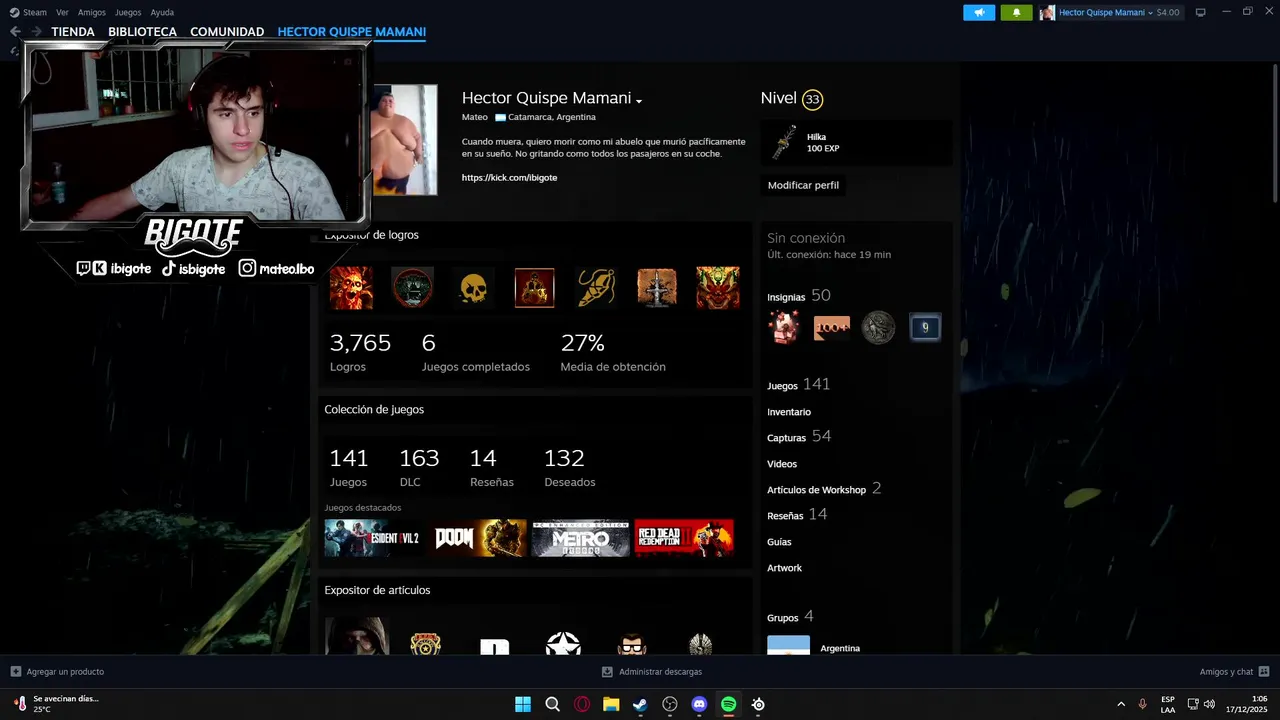
Task: Click the 6 Juegos completados stat
Action: coord(476,353)
